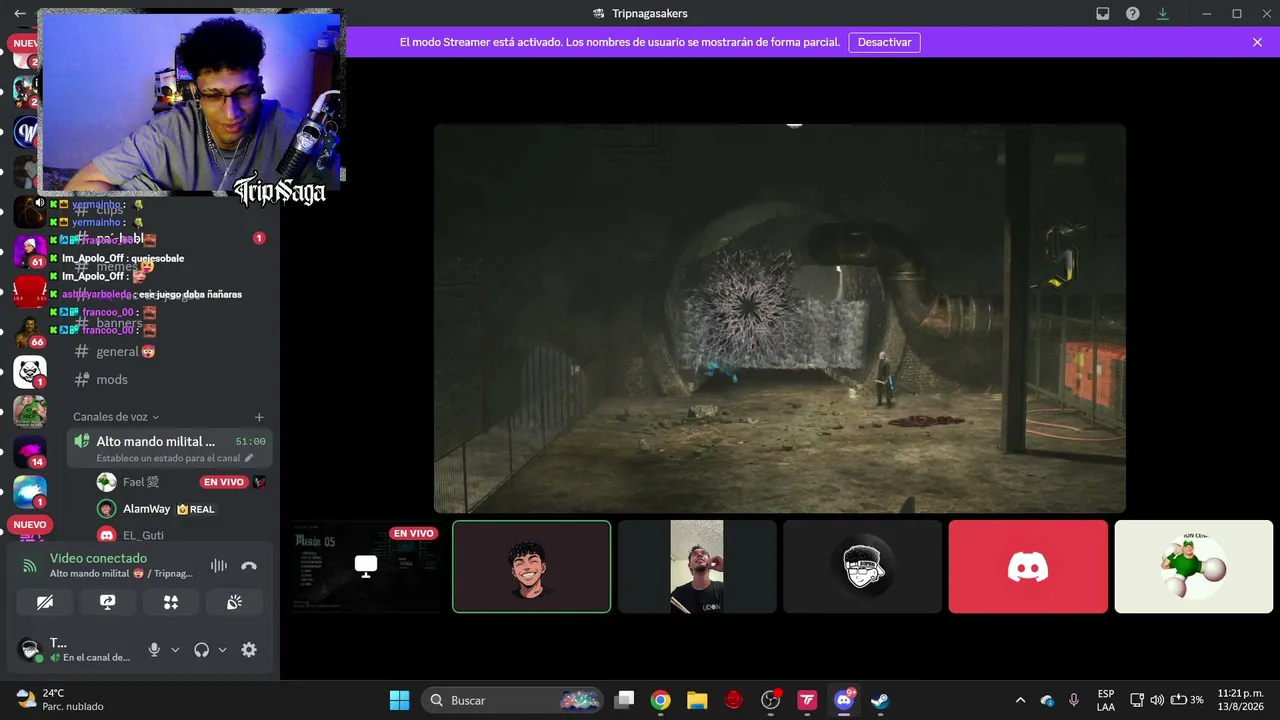Toggle noise suppression waveform icon

click(219, 566)
